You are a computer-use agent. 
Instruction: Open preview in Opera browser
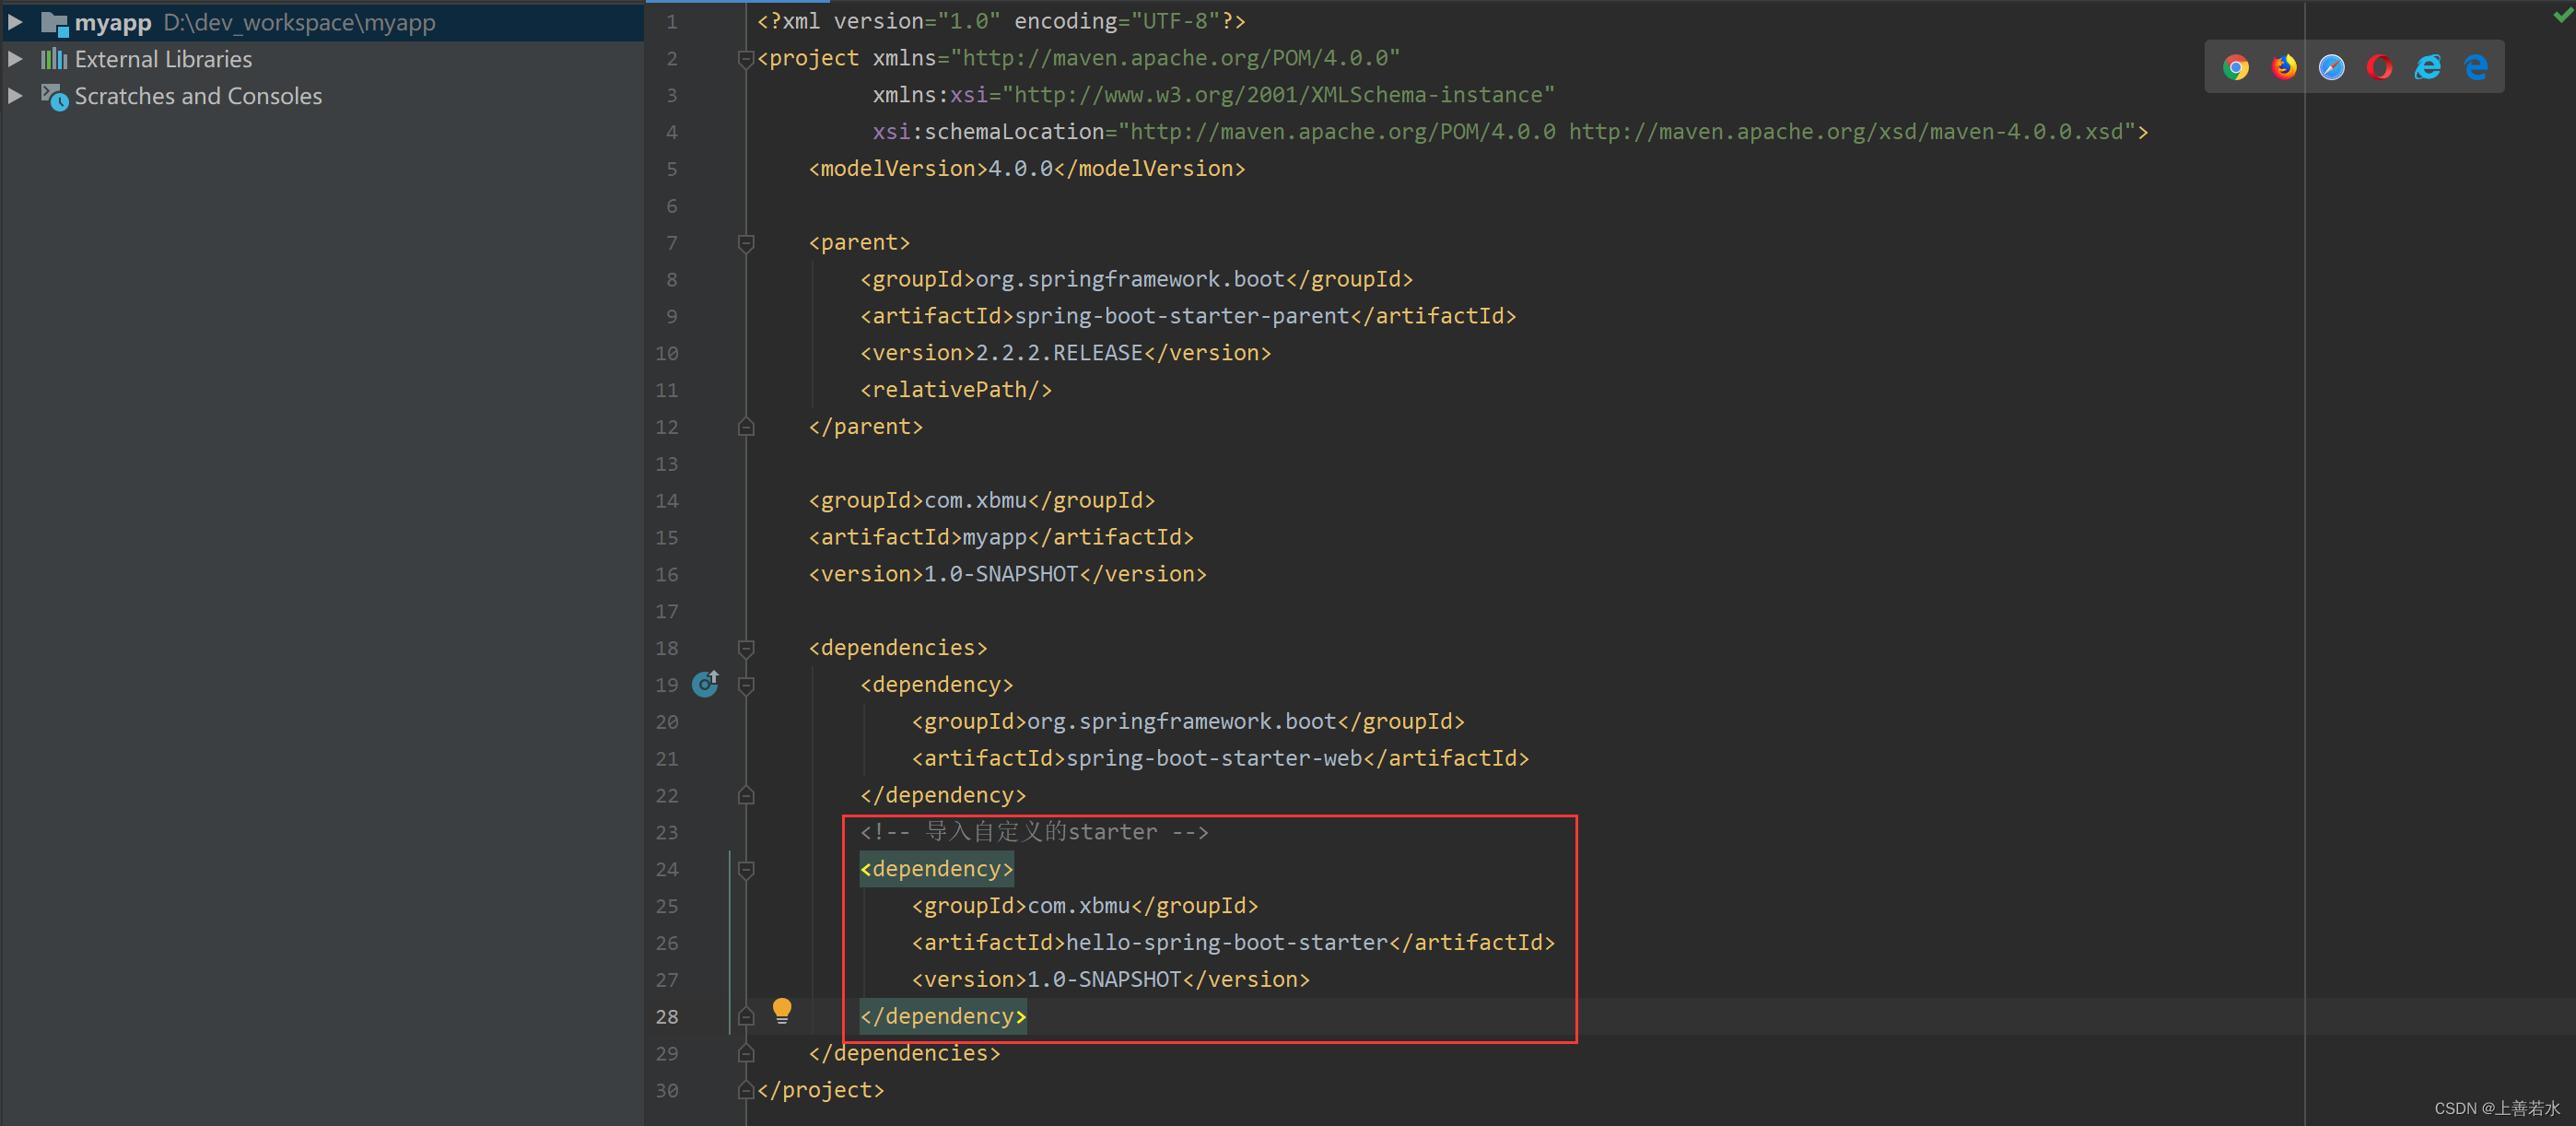(x=2380, y=67)
